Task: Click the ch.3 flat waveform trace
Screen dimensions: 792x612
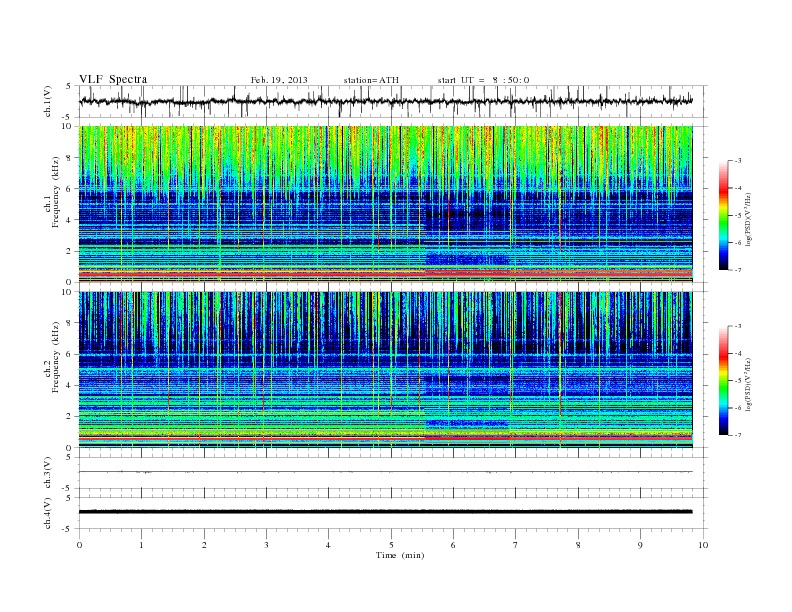Action: pyautogui.click(x=385, y=472)
